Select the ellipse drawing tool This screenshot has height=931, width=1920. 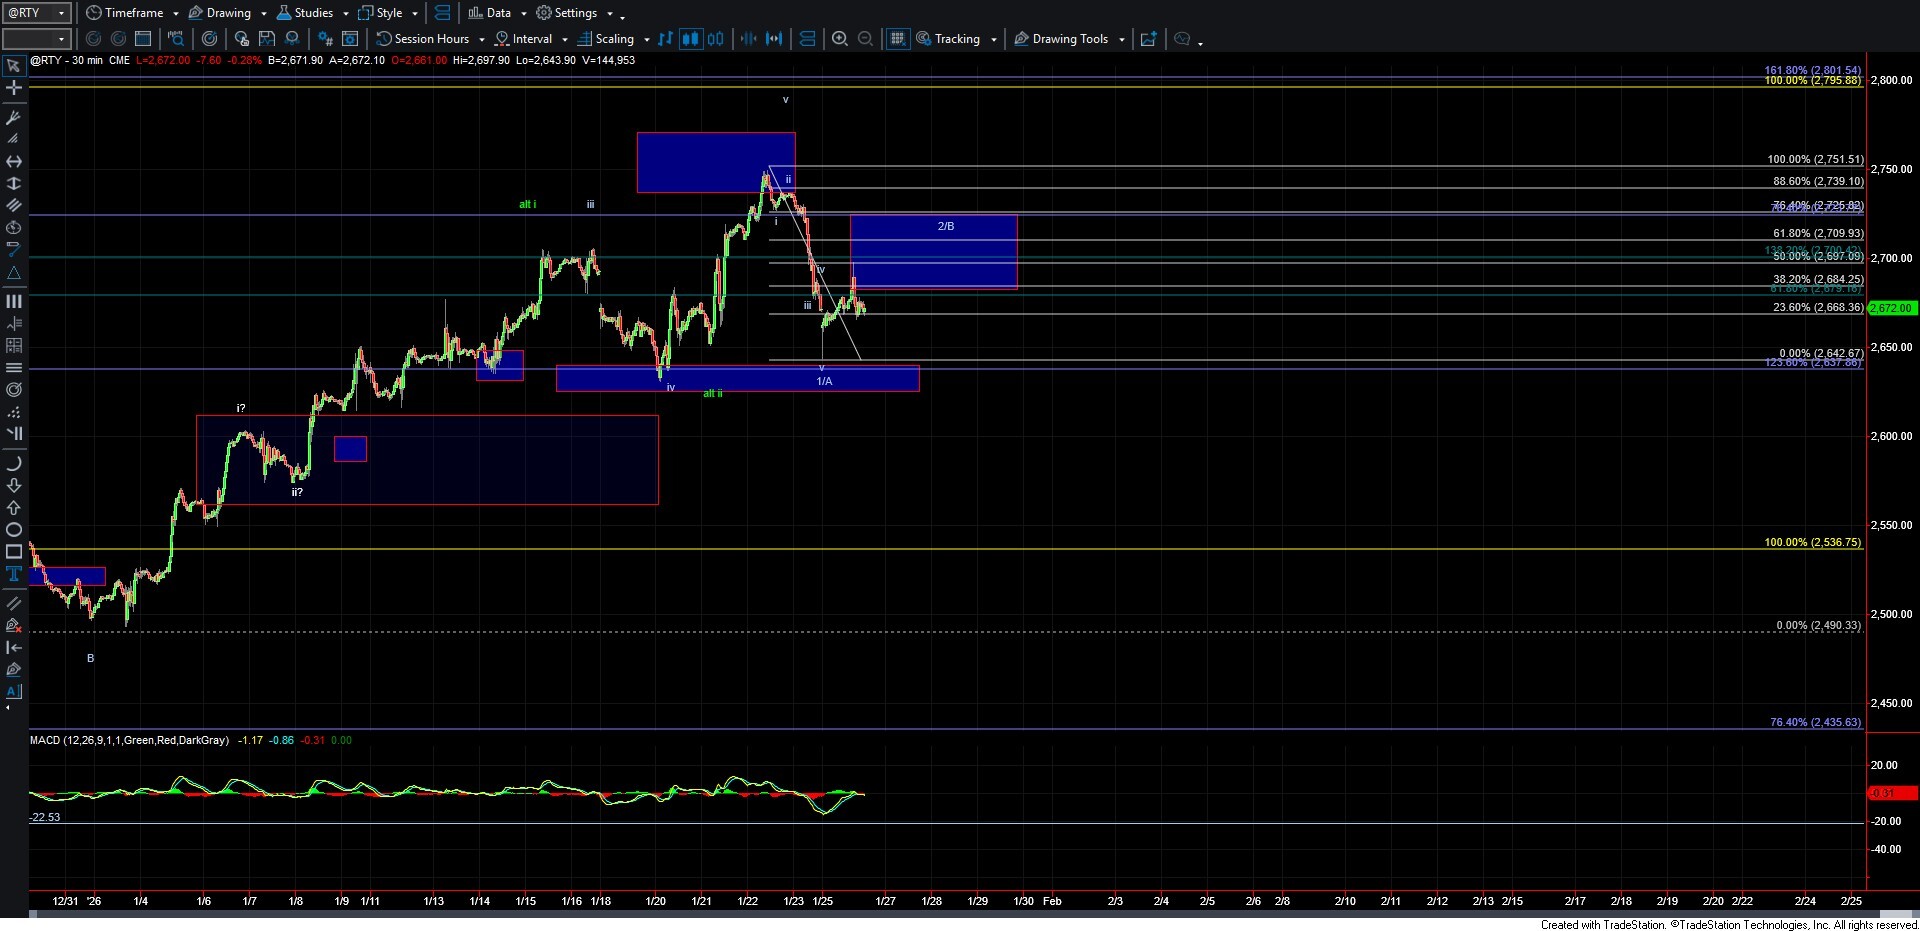point(14,530)
